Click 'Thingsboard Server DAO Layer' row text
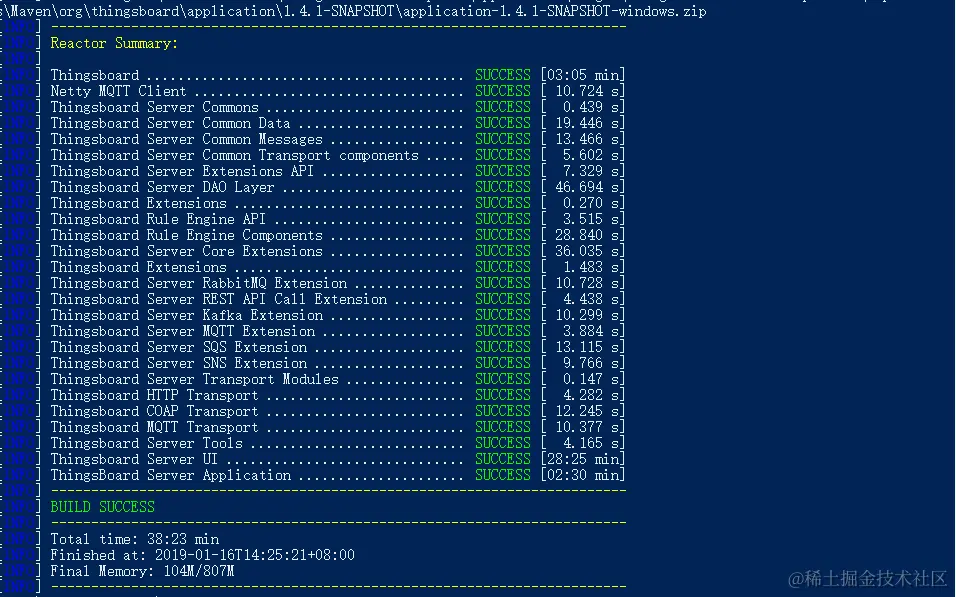 tap(162, 187)
